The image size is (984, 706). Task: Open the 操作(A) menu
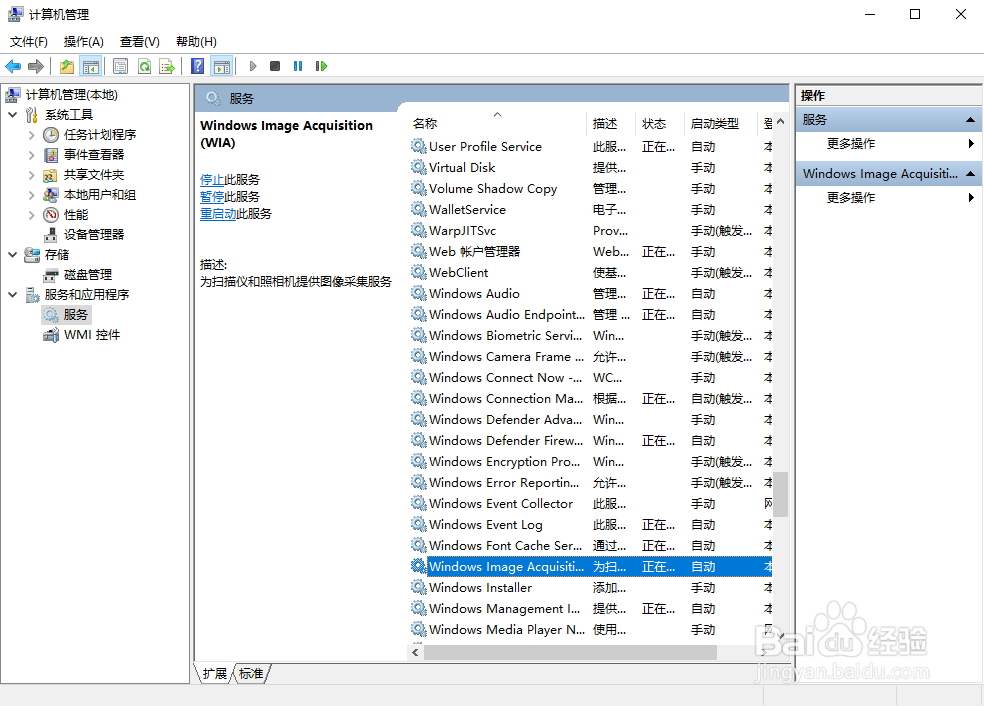point(83,41)
